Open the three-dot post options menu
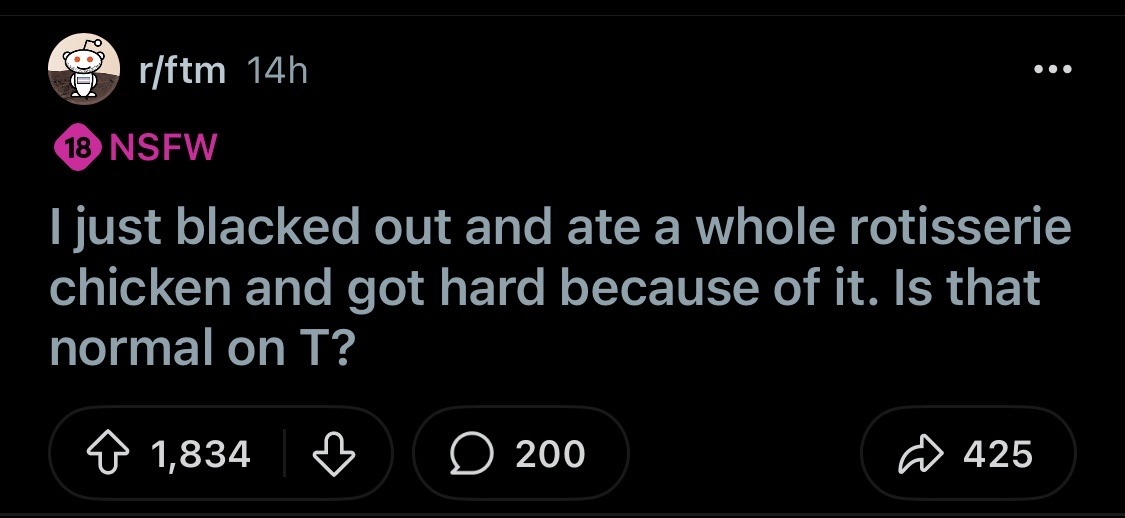1125x518 pixels. point(1053,70)
